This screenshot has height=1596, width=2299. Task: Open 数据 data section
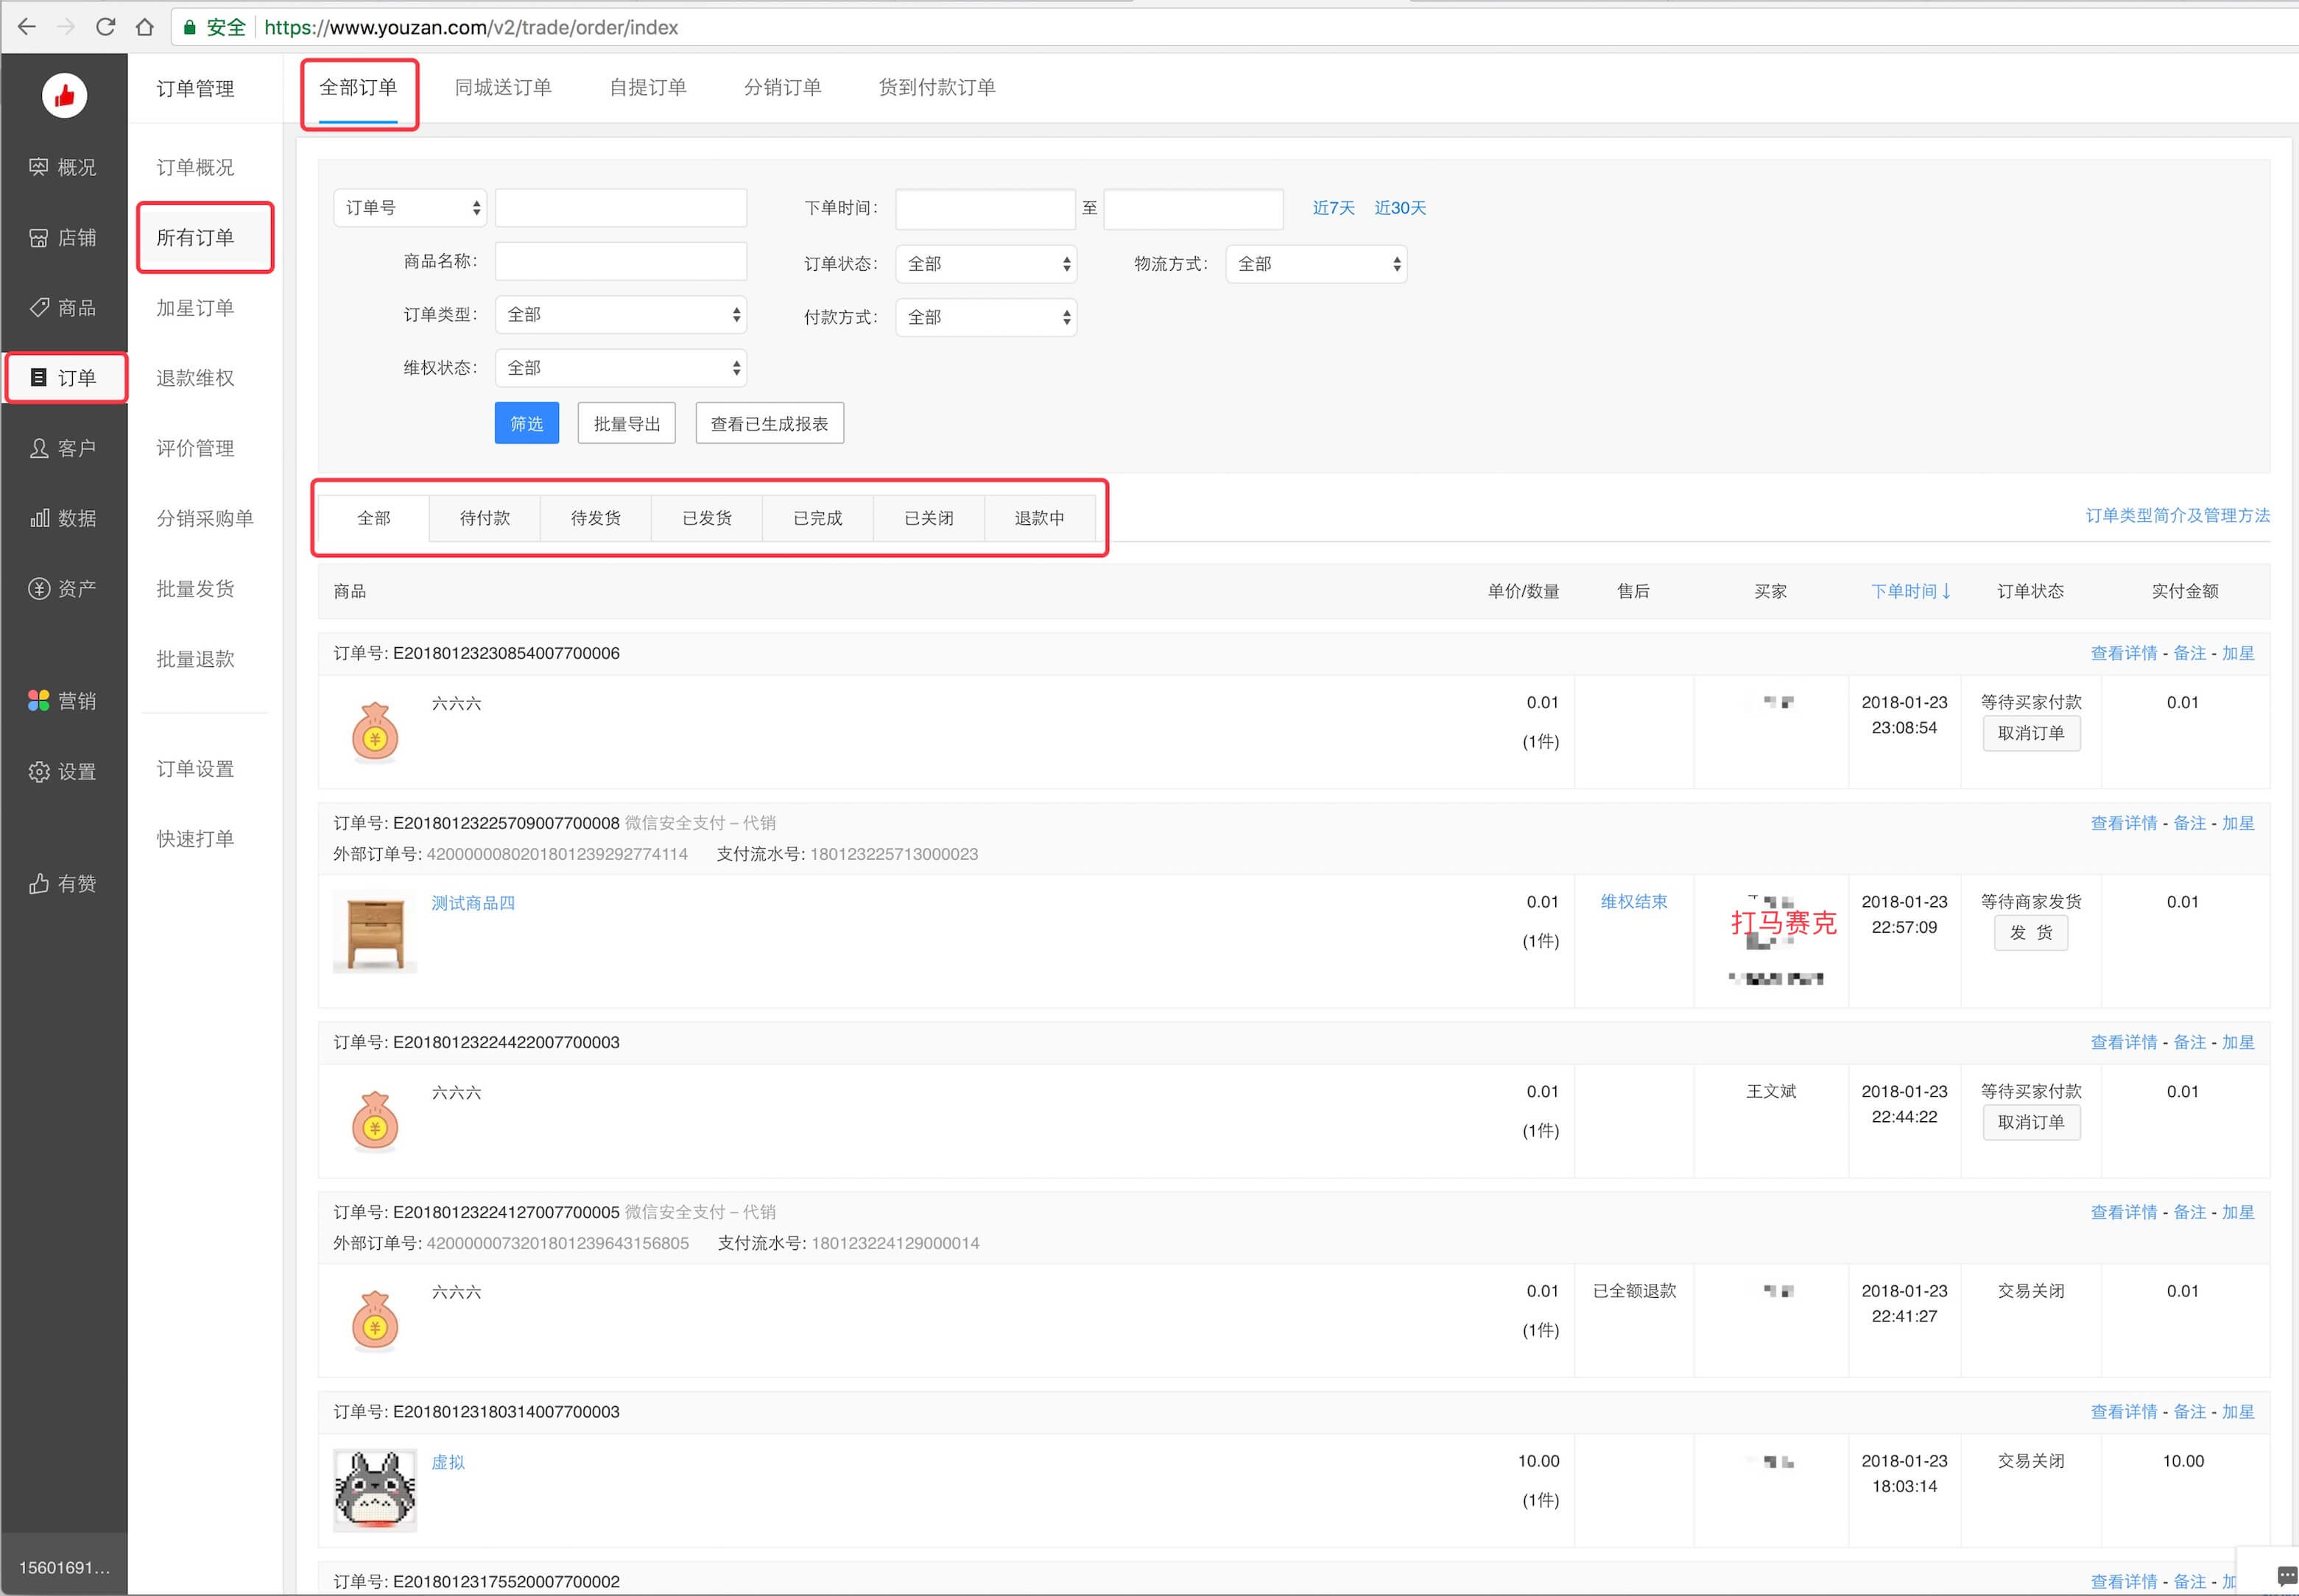[63, 518]
